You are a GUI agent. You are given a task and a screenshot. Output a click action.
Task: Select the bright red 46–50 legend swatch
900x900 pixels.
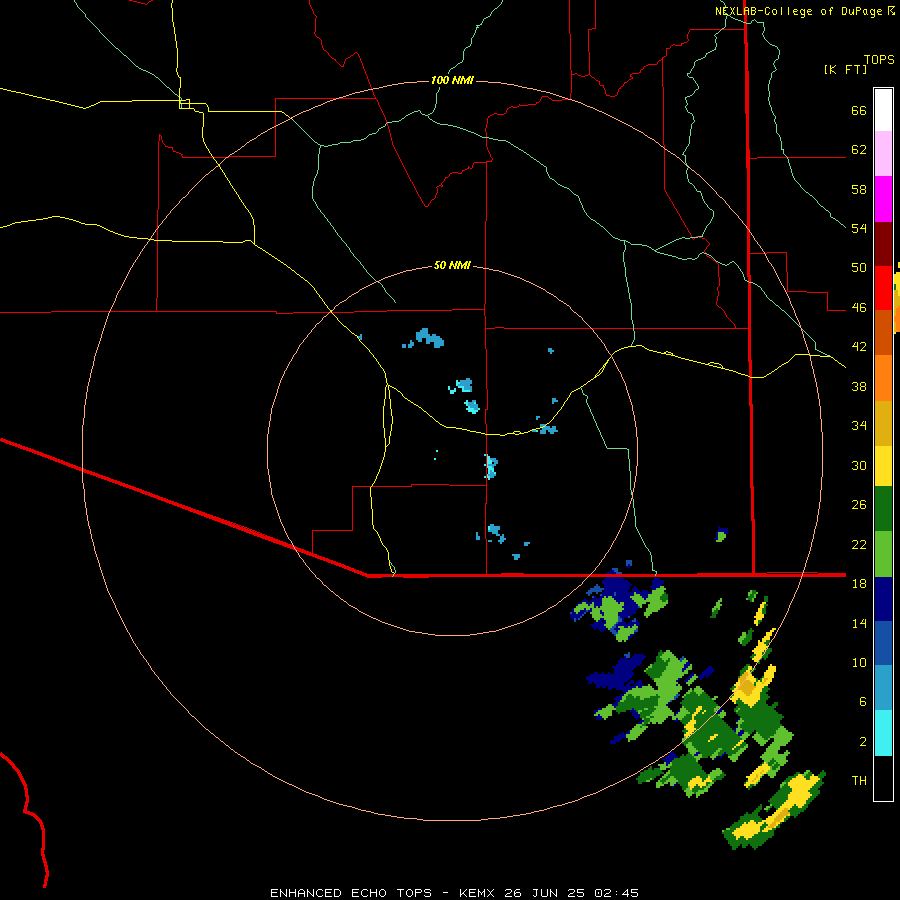tap(883, 288)
